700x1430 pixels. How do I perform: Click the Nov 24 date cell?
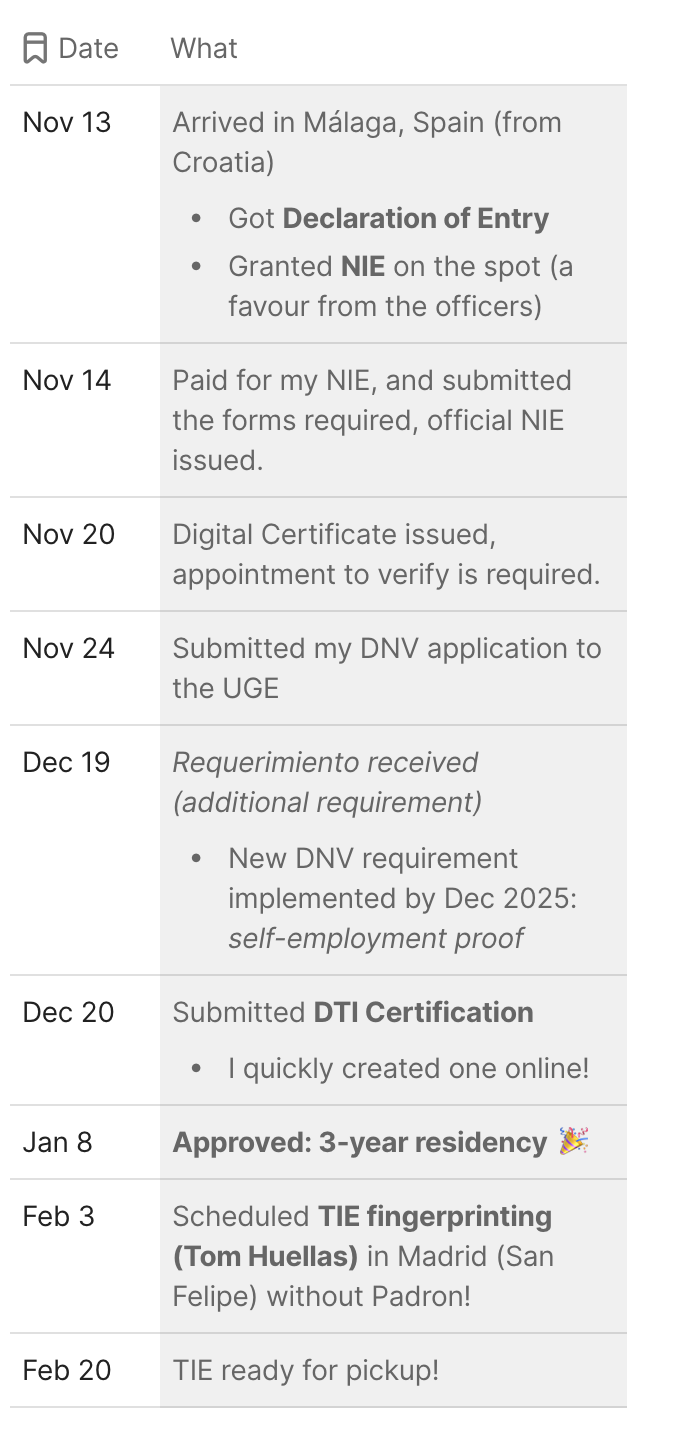[x=69, y=648]
